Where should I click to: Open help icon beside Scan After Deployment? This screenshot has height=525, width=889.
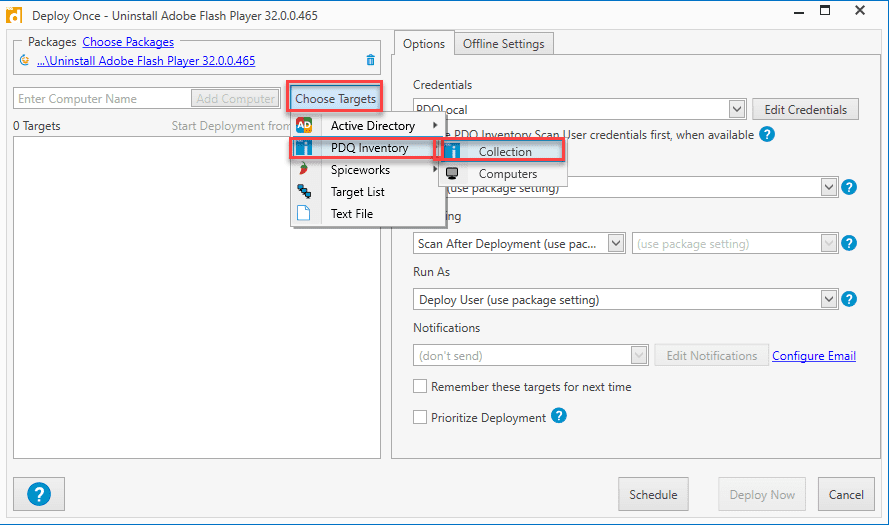(849, 243)
